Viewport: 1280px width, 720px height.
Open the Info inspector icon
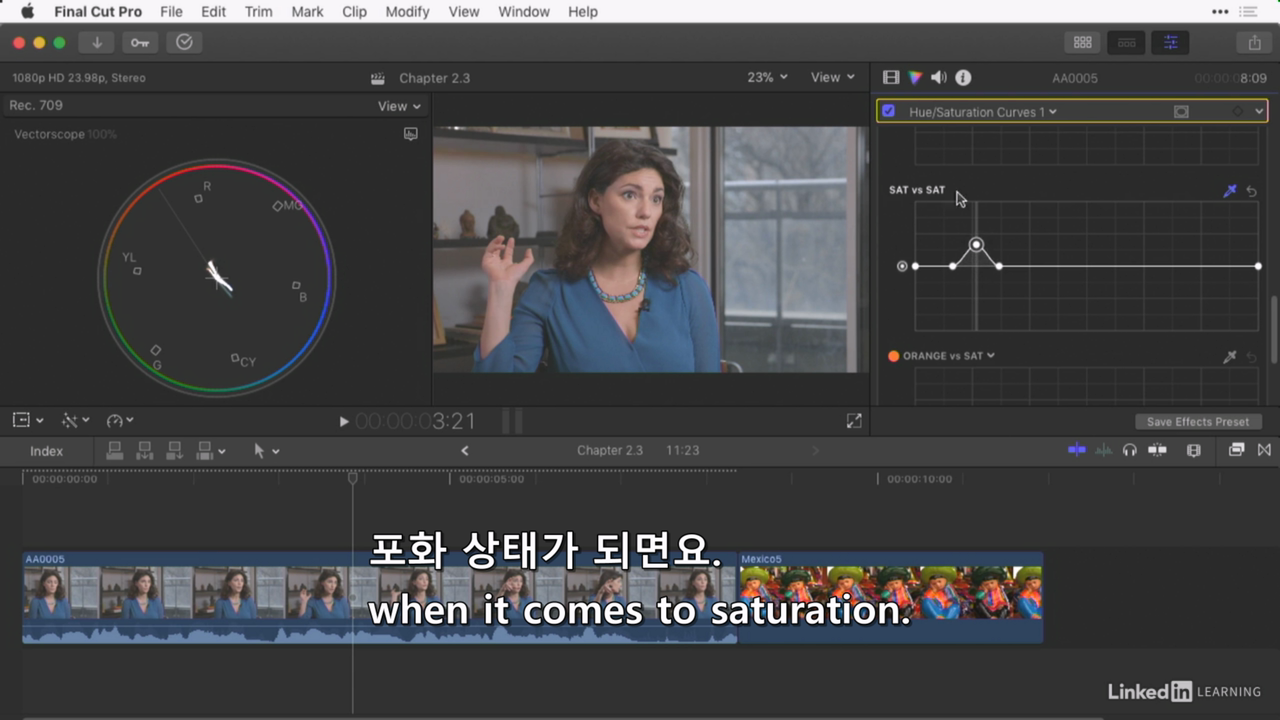[x=963, y=77]
